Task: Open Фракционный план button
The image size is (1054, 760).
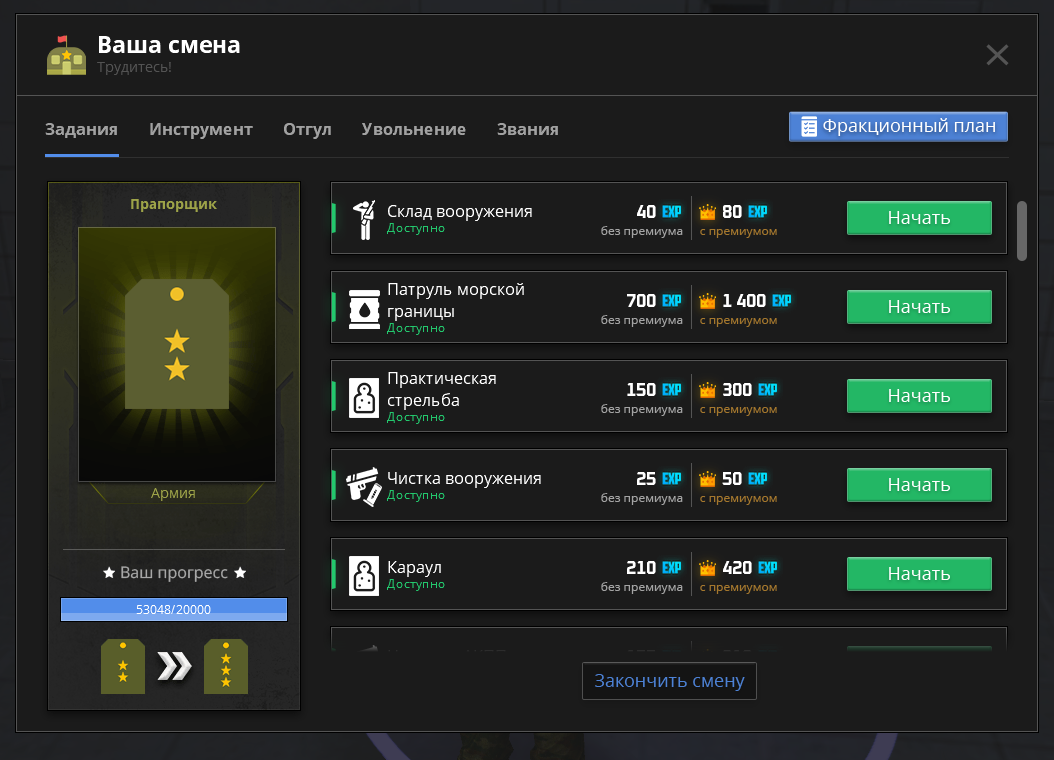Action: coord(898,126)
